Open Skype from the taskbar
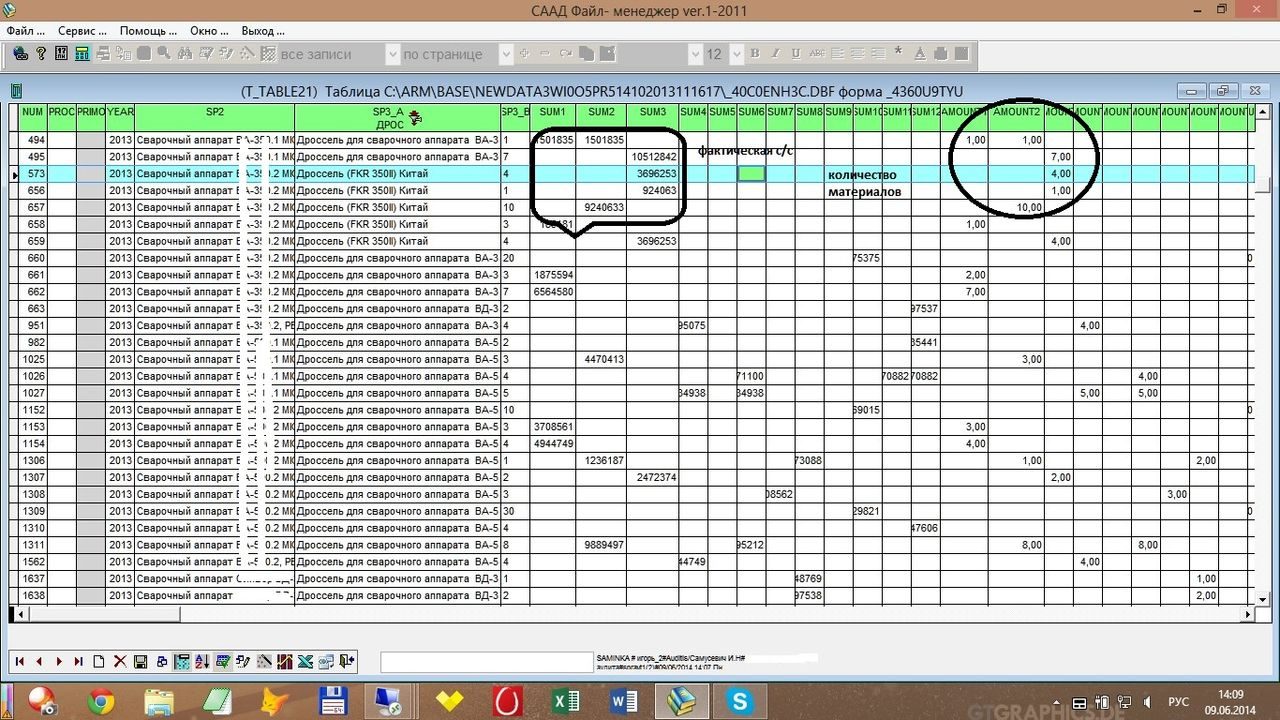Viewport: 1280px width, 720px height. click(x=740, y=701)
